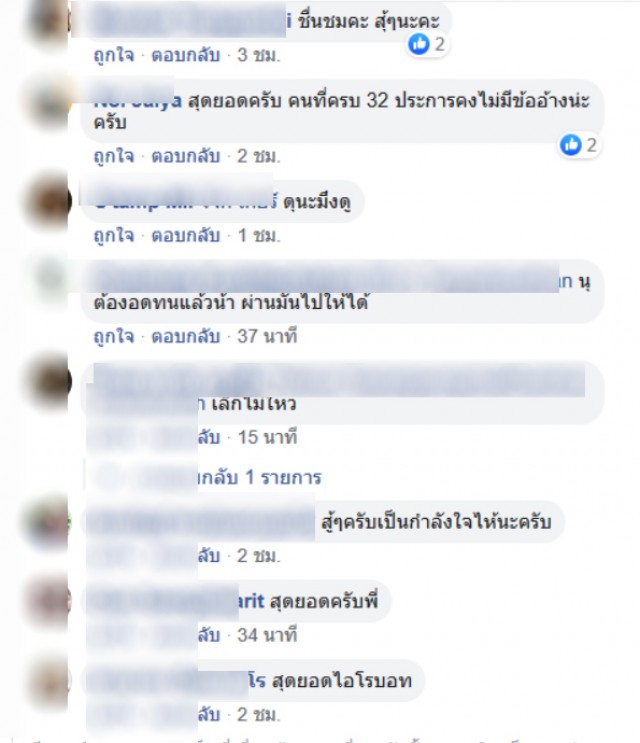
Task: Like the comment about 32 ประการ
Action: click(x=114, y=156)
